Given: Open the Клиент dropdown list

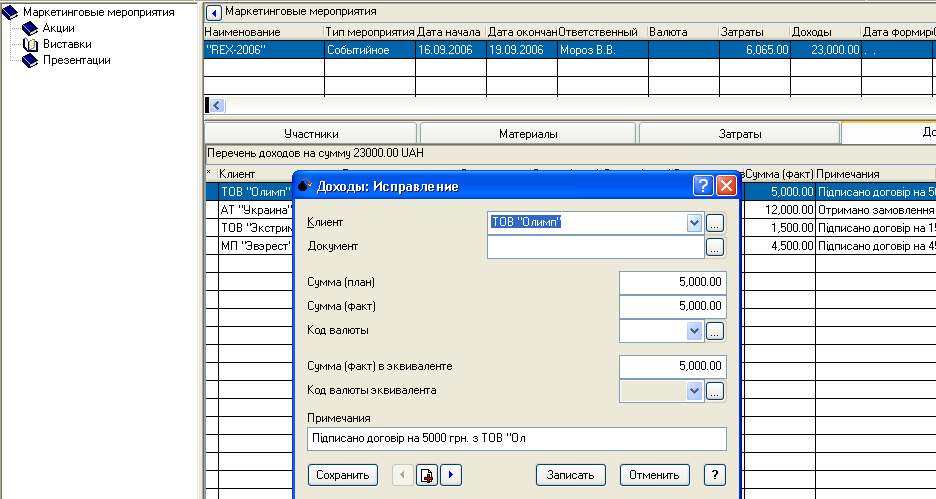Looking at the screenshot, I should [x=695, y=223].
